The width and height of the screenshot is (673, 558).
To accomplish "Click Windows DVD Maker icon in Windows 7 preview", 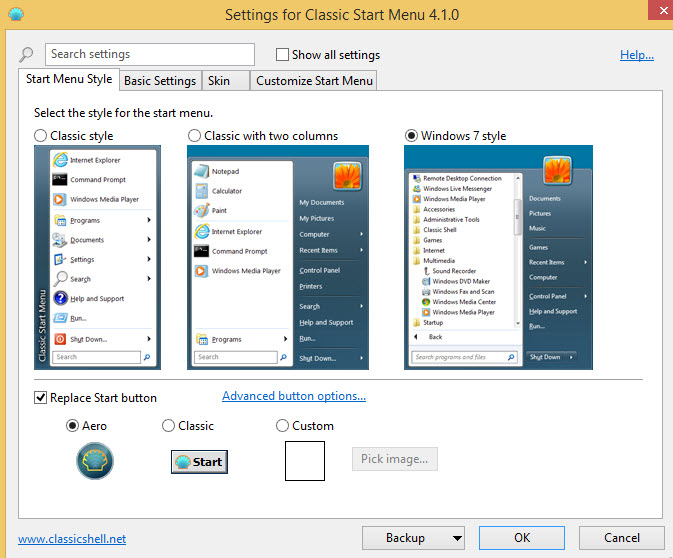I will point(426,281).
